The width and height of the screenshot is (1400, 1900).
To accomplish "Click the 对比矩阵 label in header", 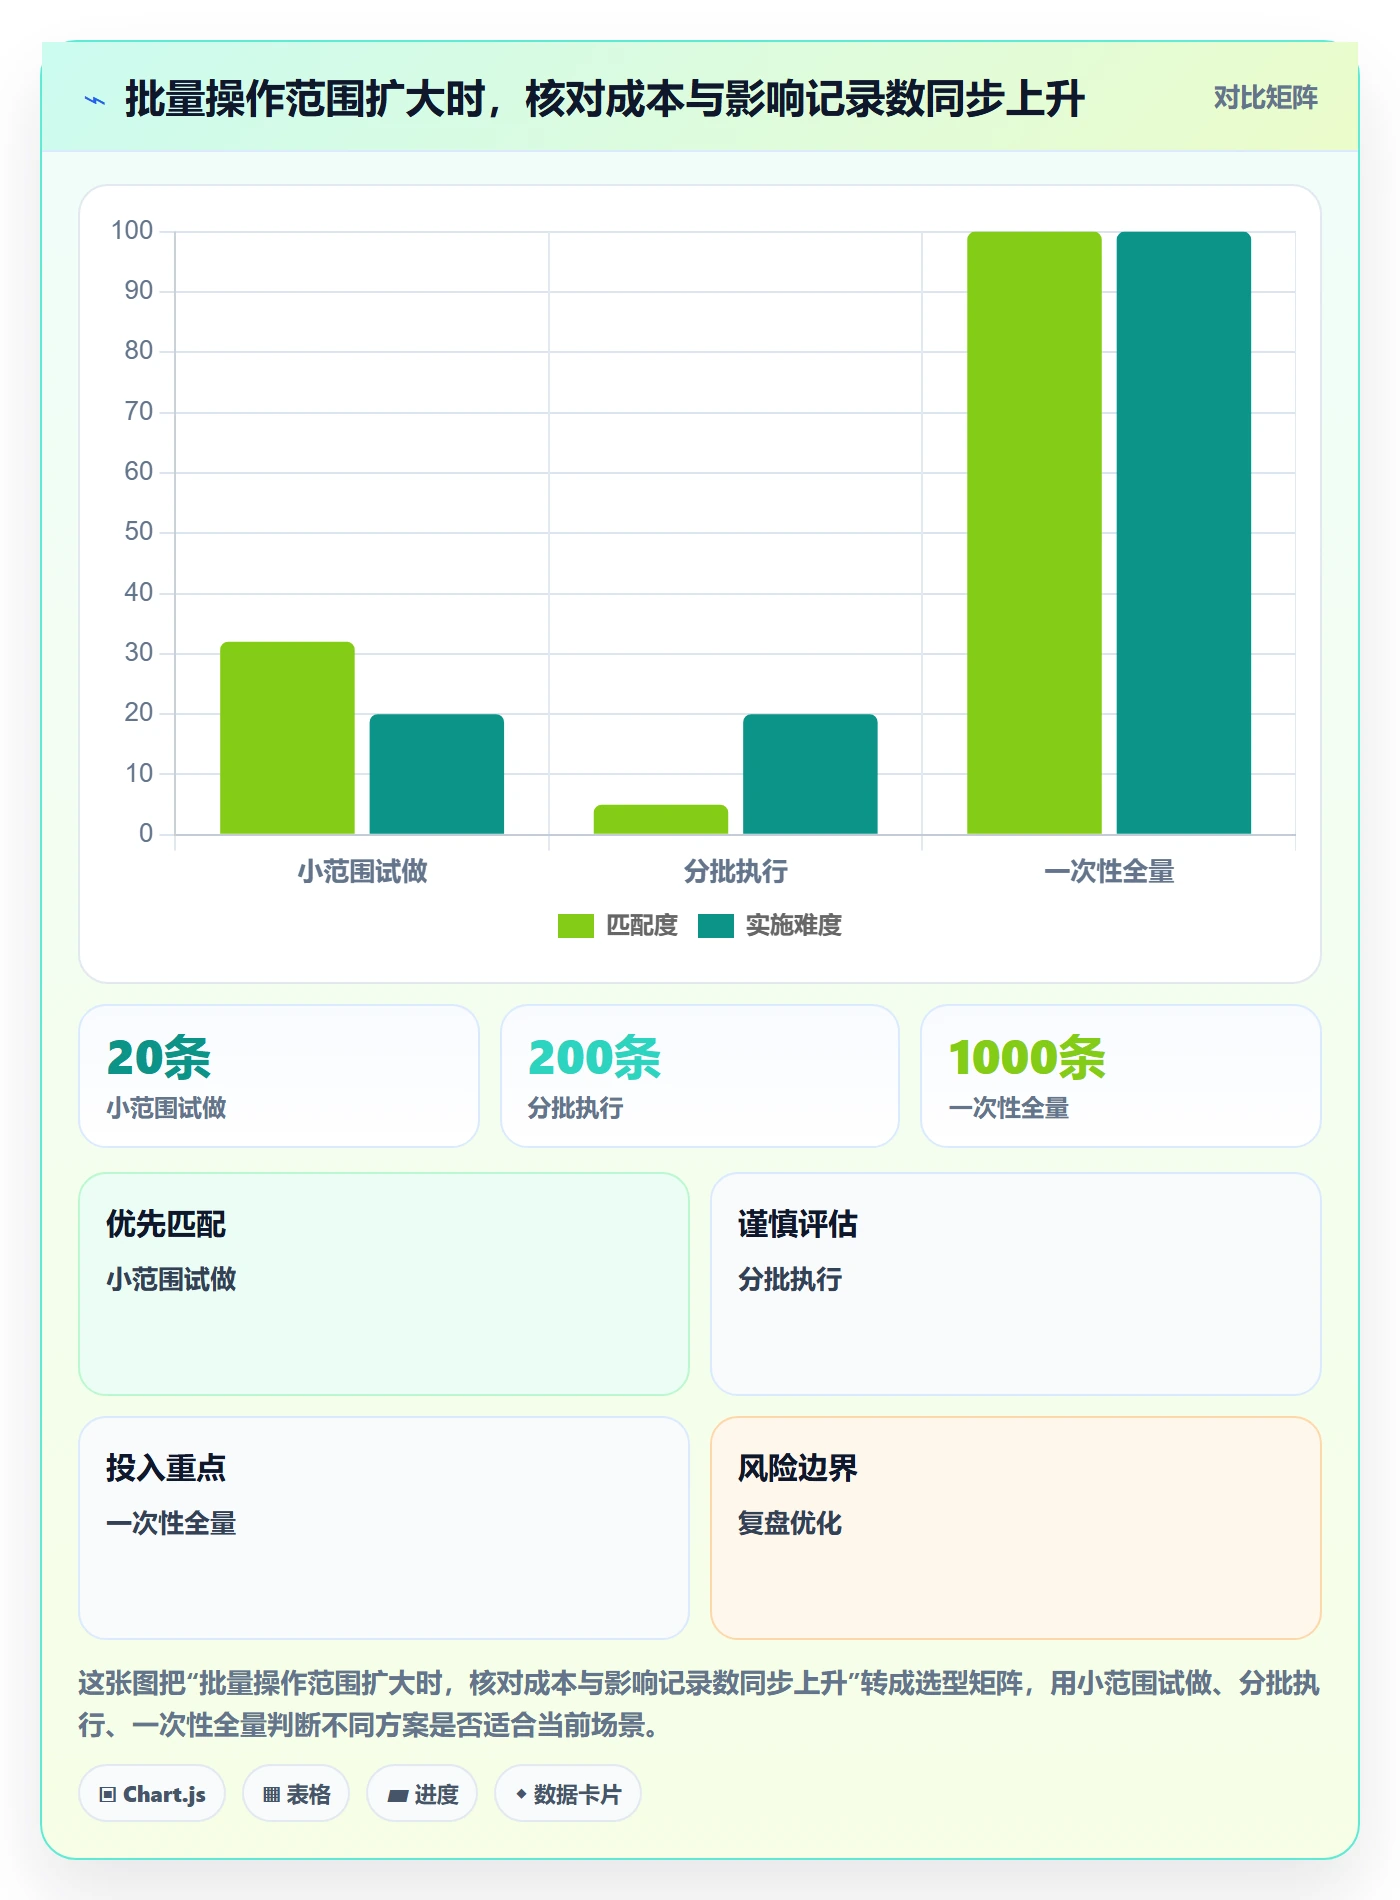I will (x=1265, y=98).
